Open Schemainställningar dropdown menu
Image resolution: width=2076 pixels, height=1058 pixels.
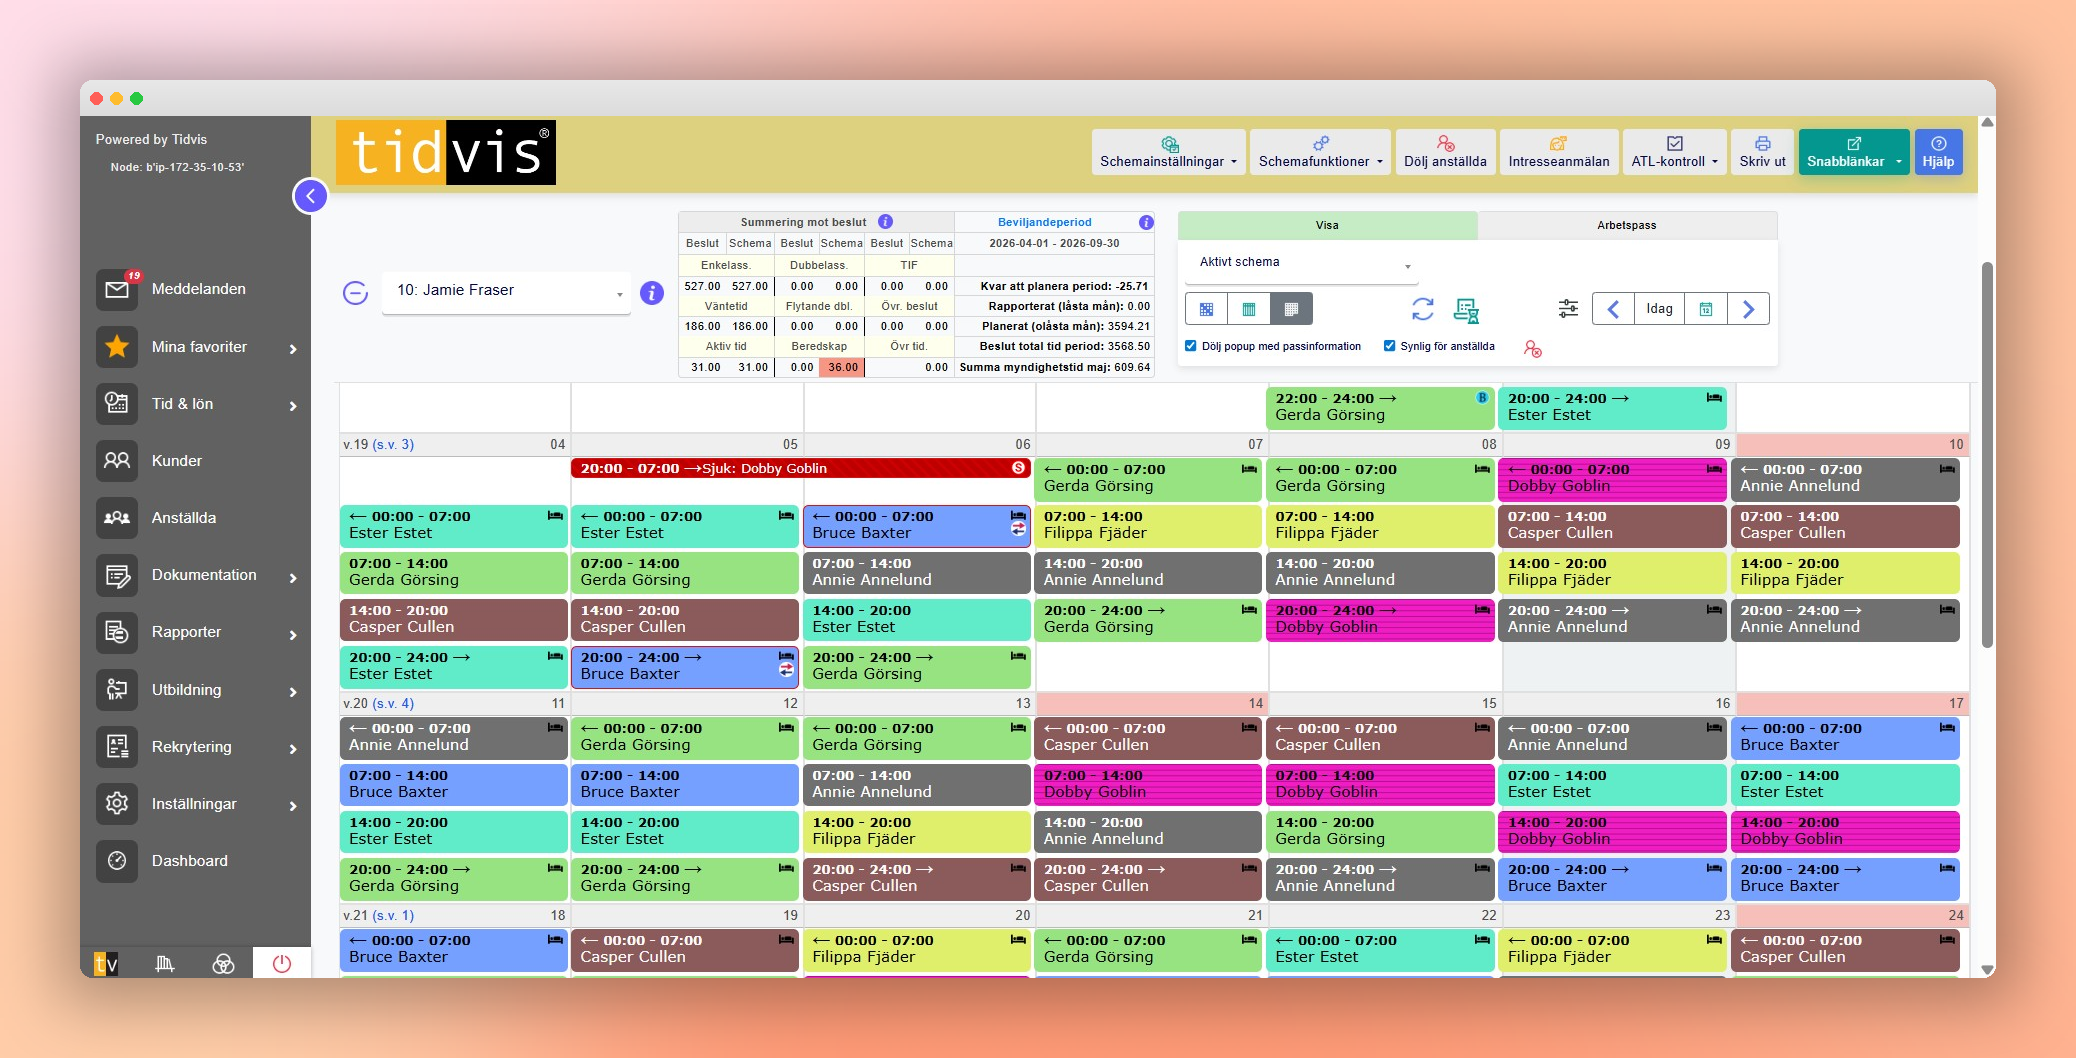(x=1168, y=152)
